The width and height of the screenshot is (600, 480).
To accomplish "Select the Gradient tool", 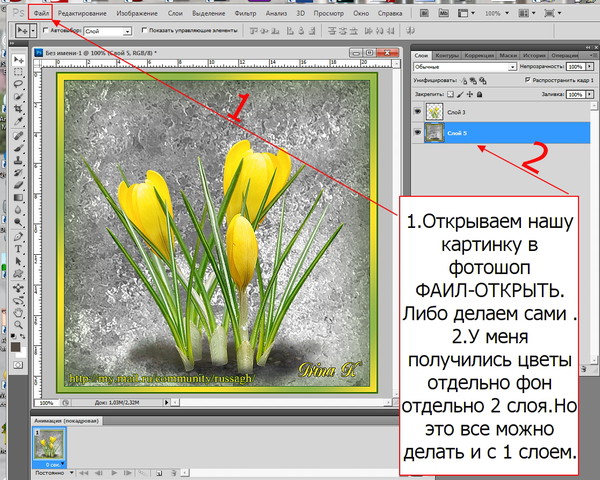I will 18,198.
